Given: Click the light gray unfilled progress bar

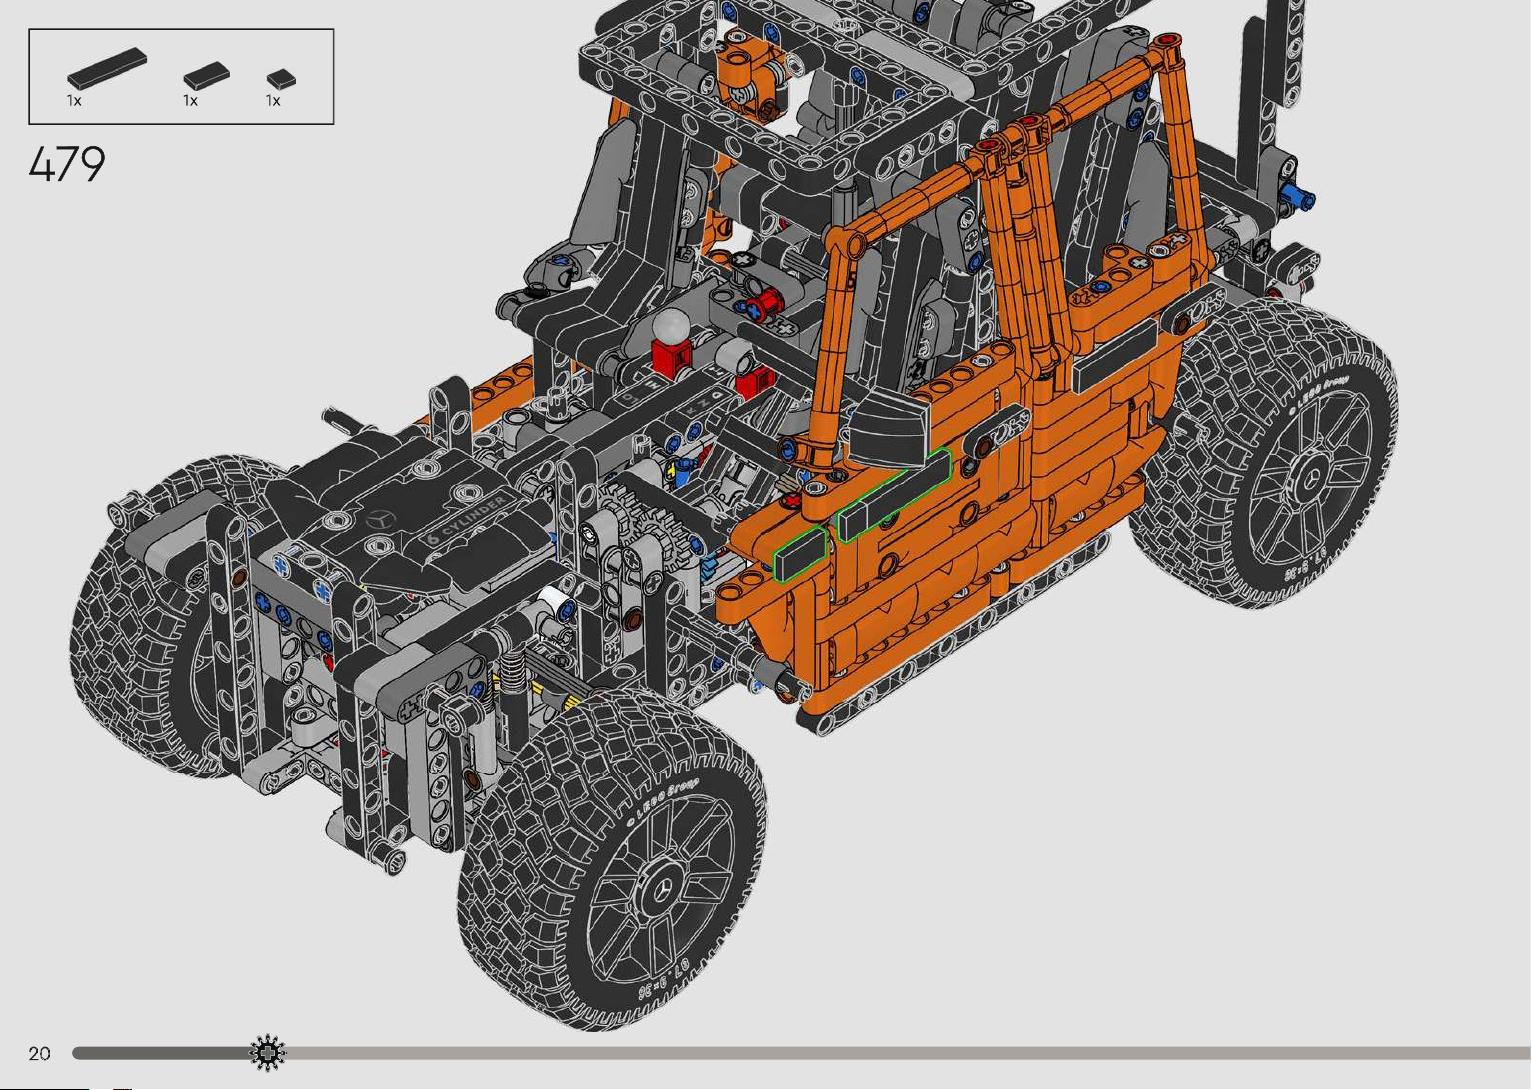Looking at the screenshot, I should [x=908, y=1052].
